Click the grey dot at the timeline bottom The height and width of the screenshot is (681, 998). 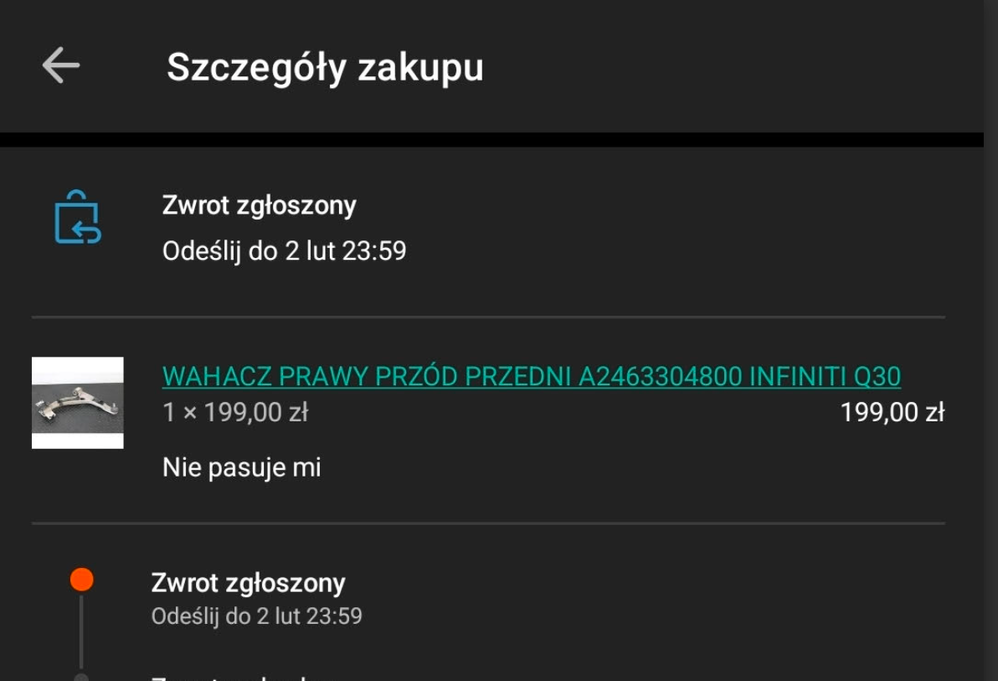click(x=81, y=676)
